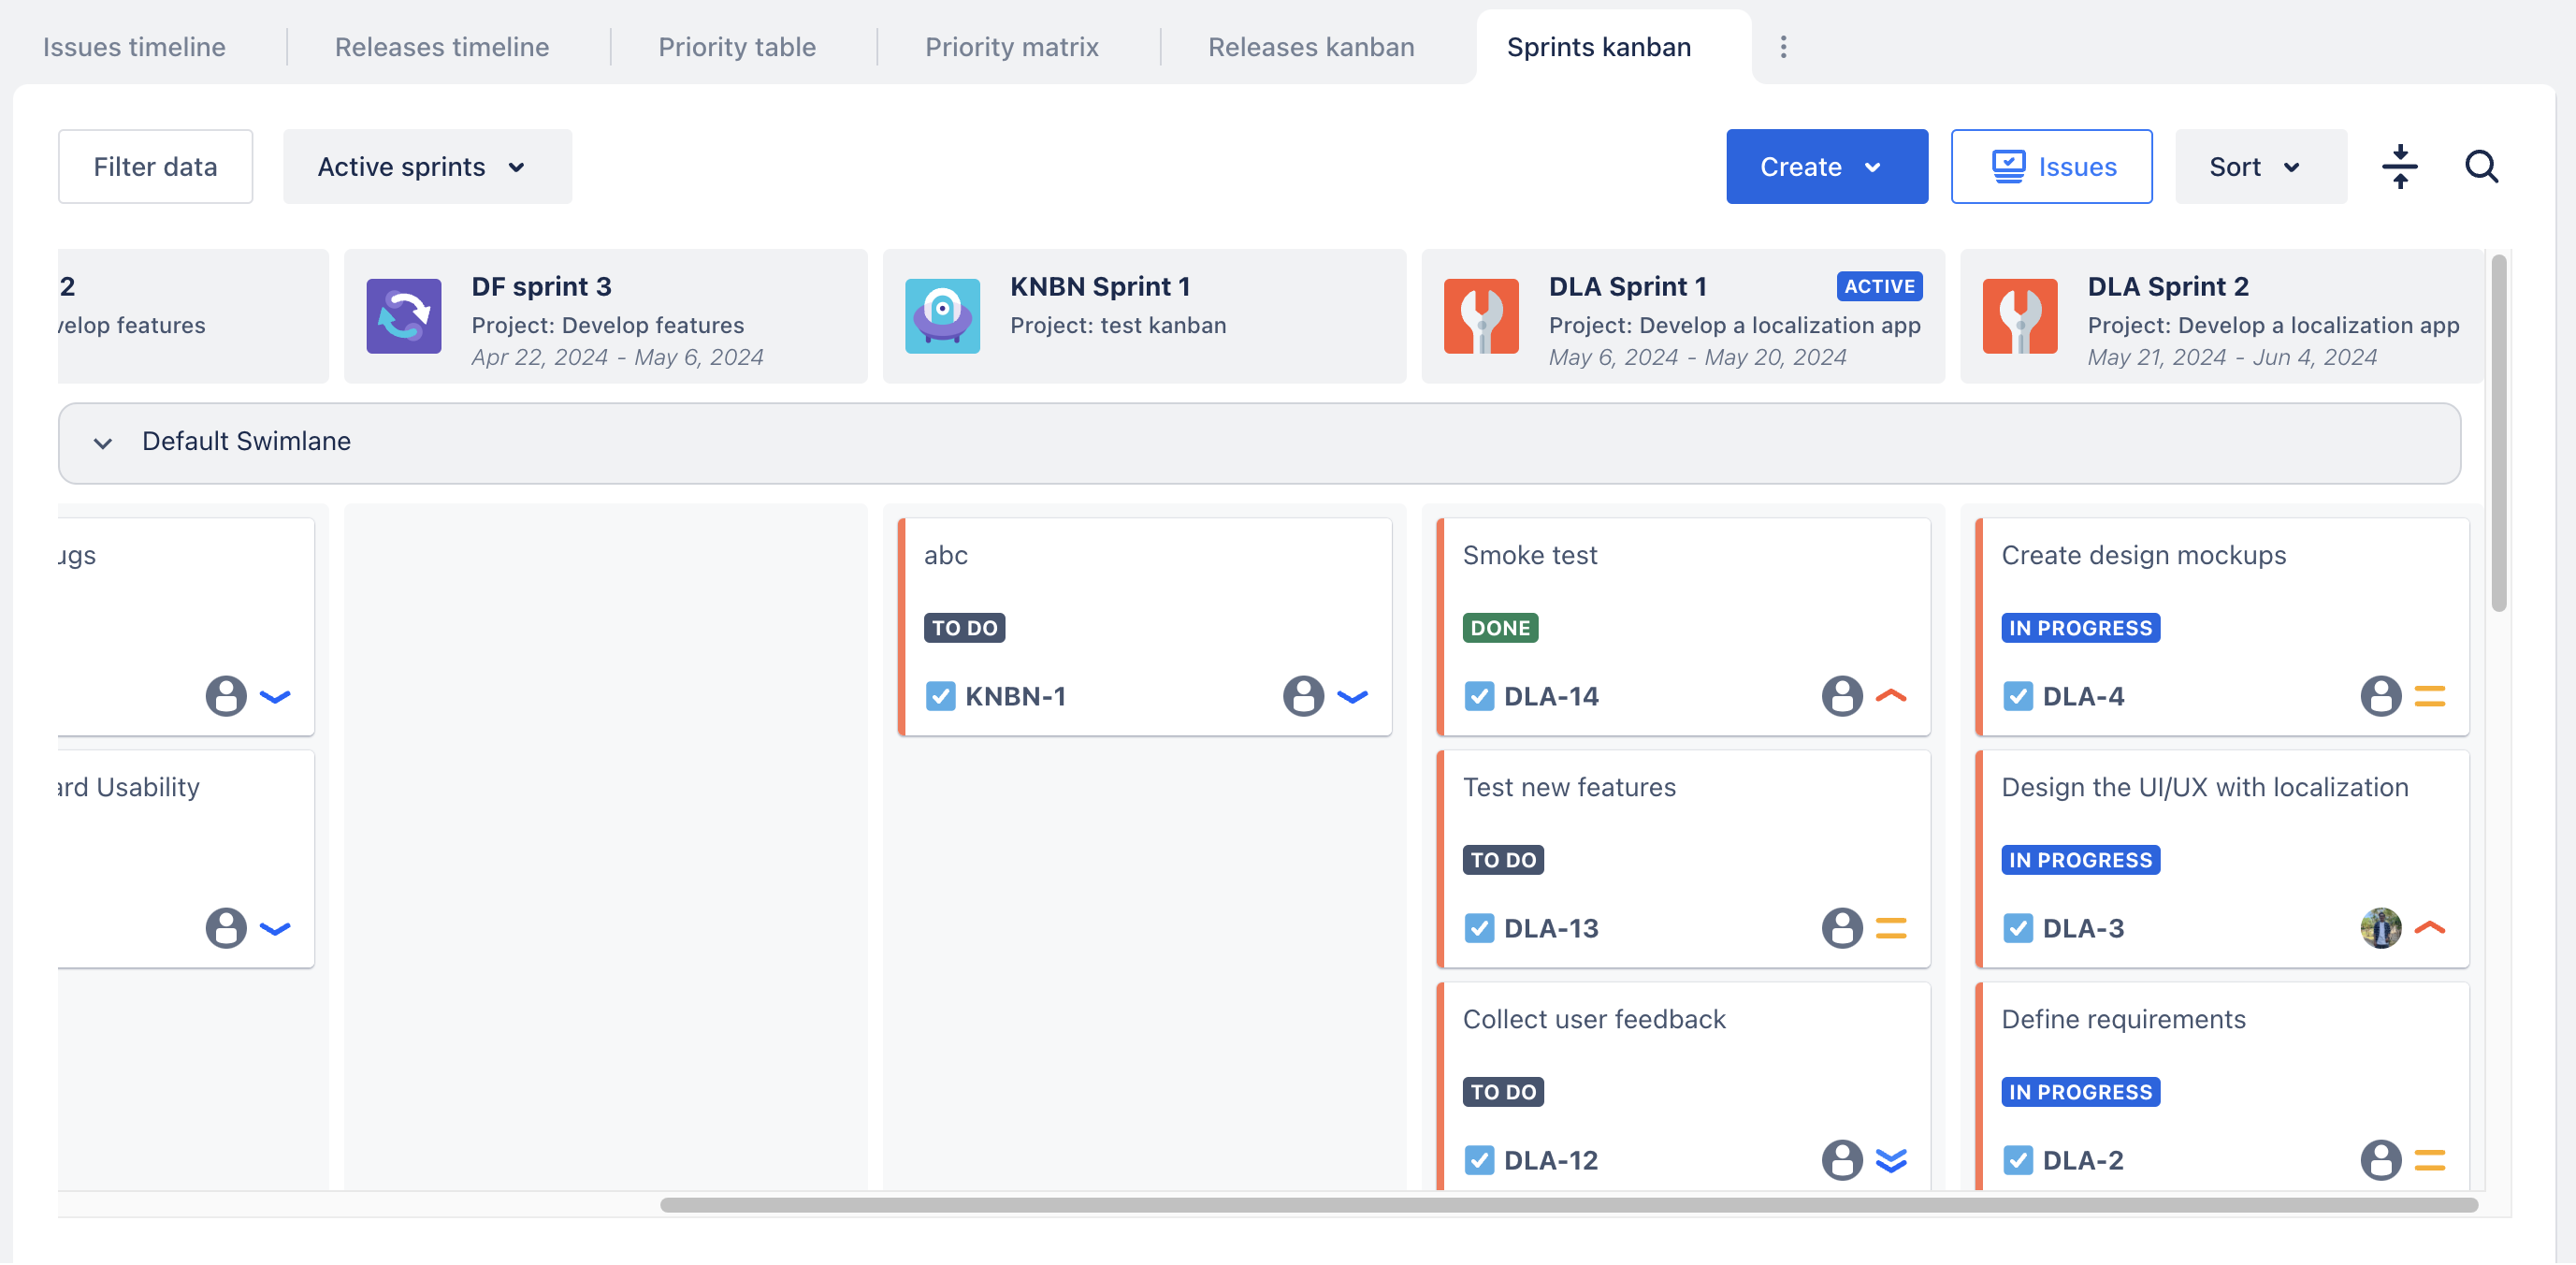Click lowest priority icon on DLA-12
Viewport: 2576px width, 1265px height.
1891,1161
